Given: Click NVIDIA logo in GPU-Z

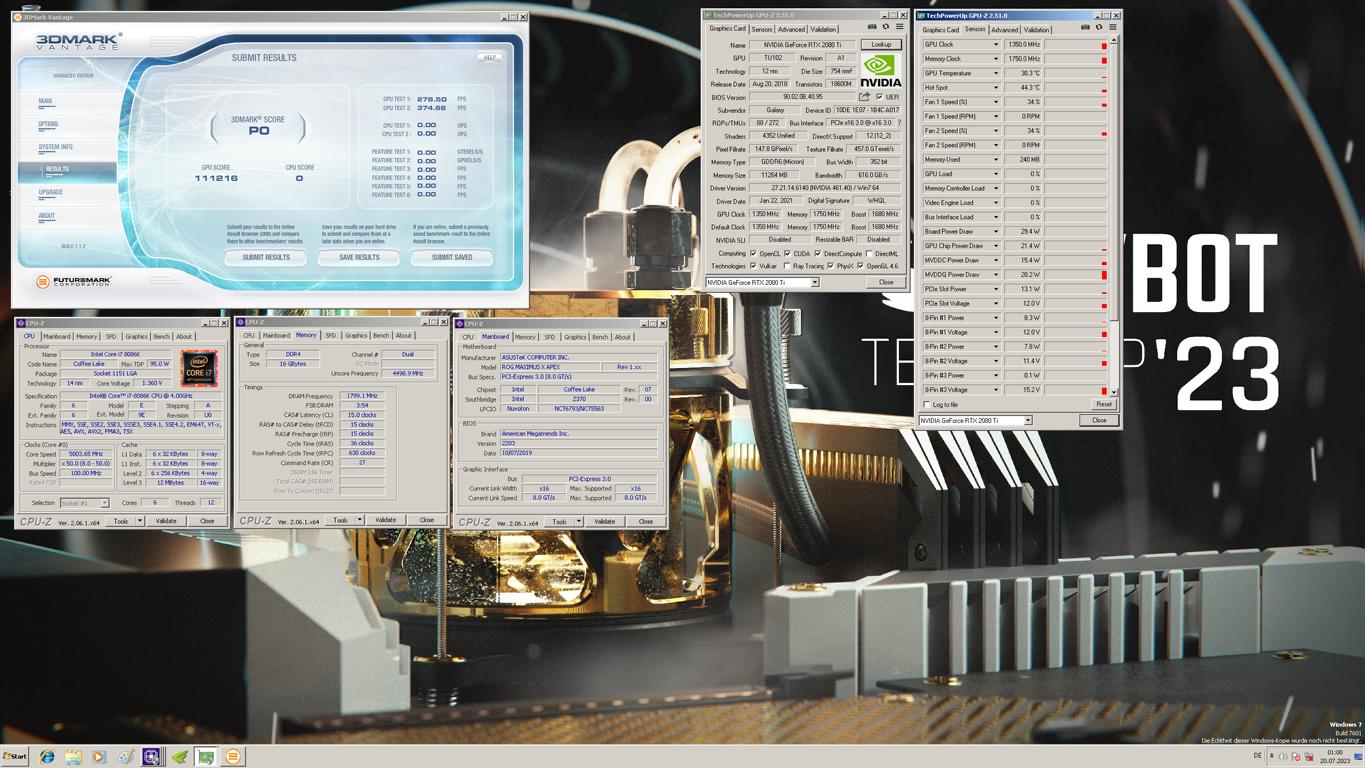Looking at the screenshot, I should coord(881,70).
